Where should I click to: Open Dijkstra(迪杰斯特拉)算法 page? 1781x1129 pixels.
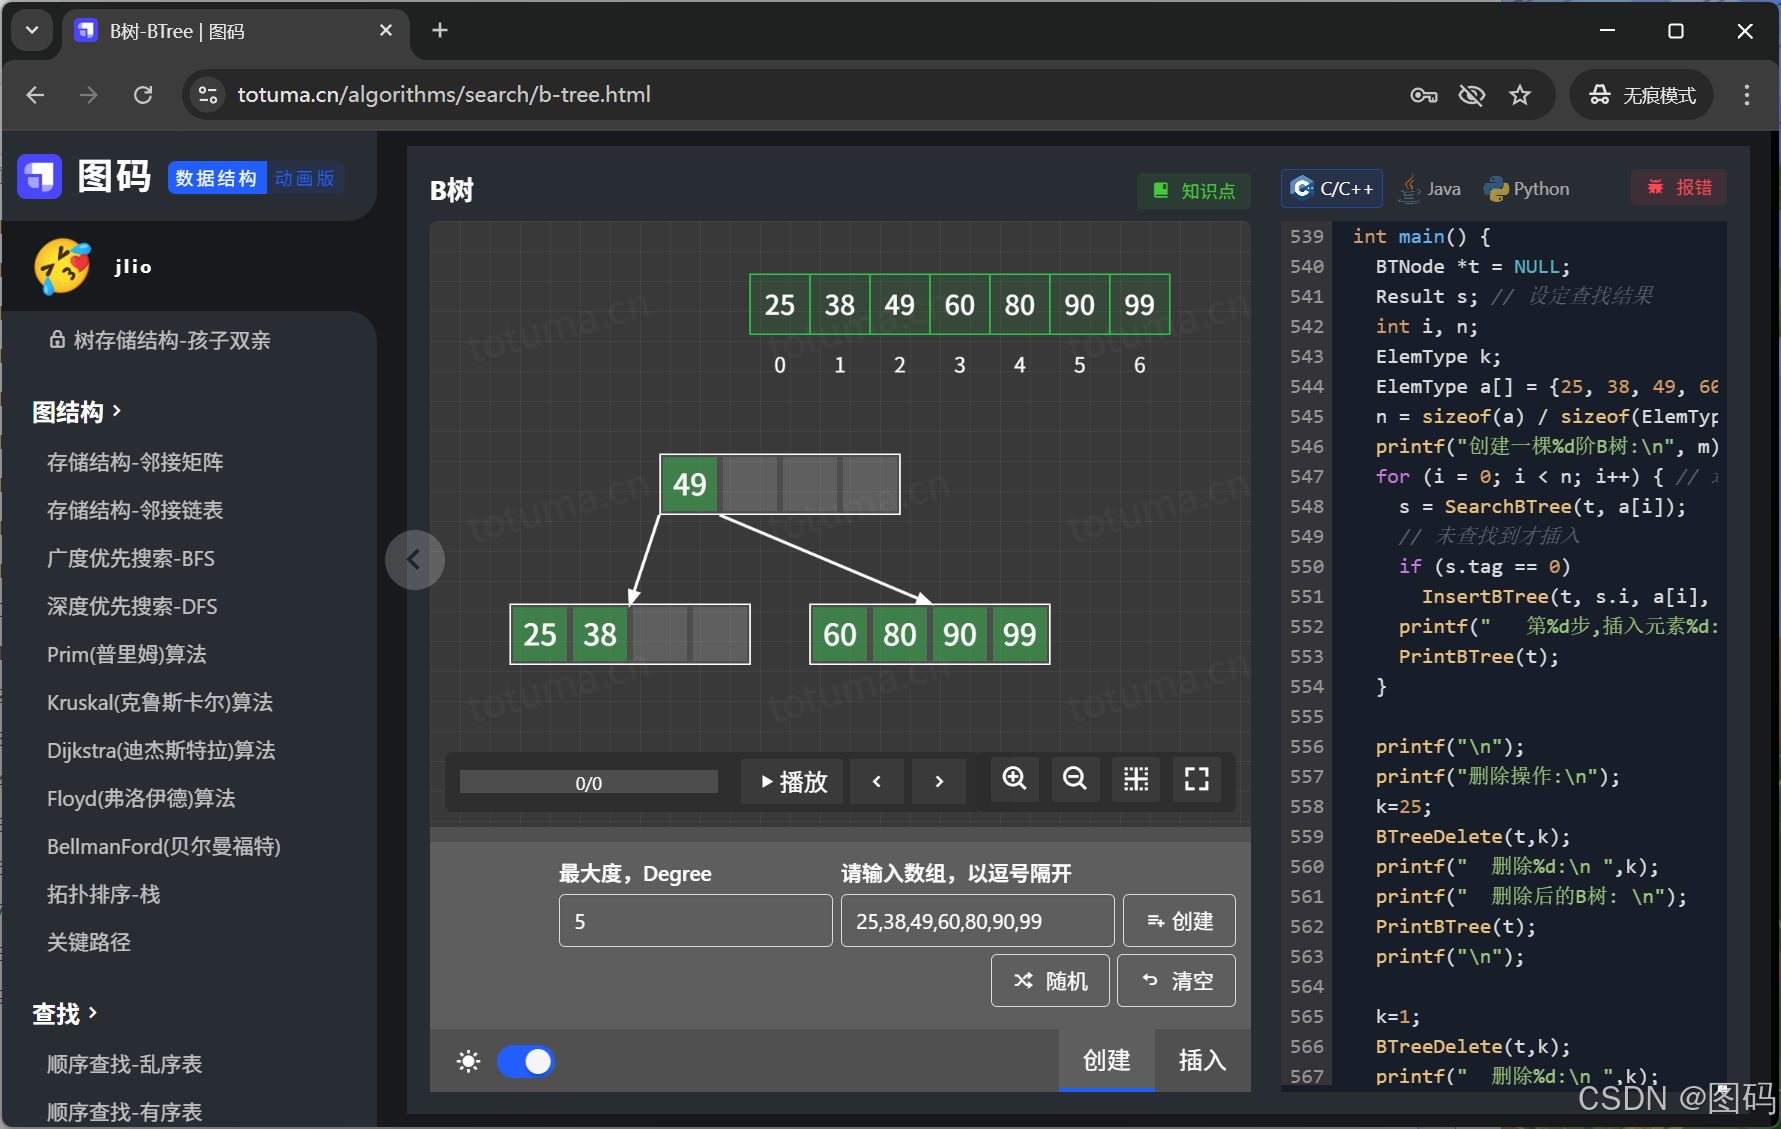coord(161,750)
